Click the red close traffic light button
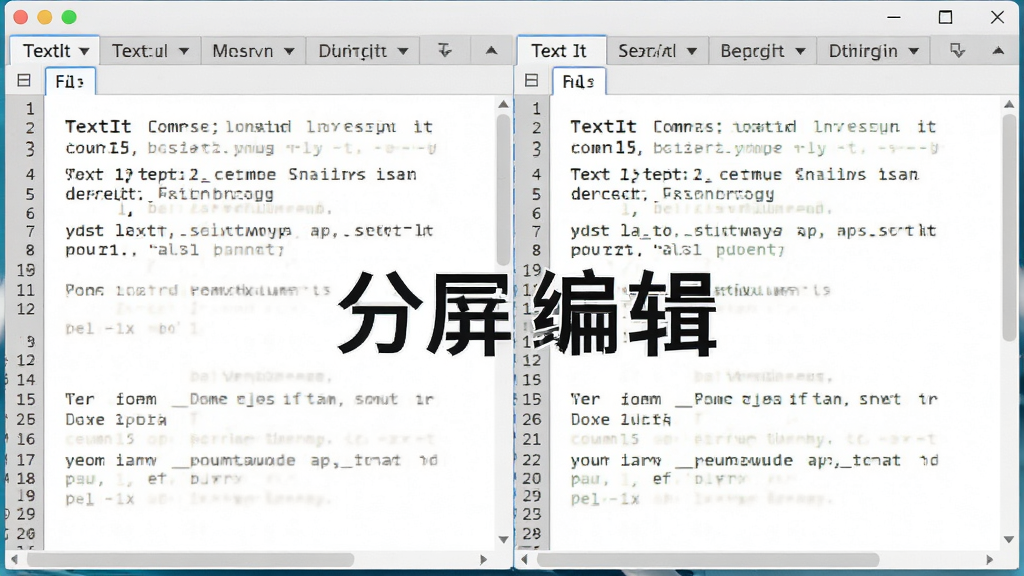The height and width of the screenshot is (576, 1024). 20,17
